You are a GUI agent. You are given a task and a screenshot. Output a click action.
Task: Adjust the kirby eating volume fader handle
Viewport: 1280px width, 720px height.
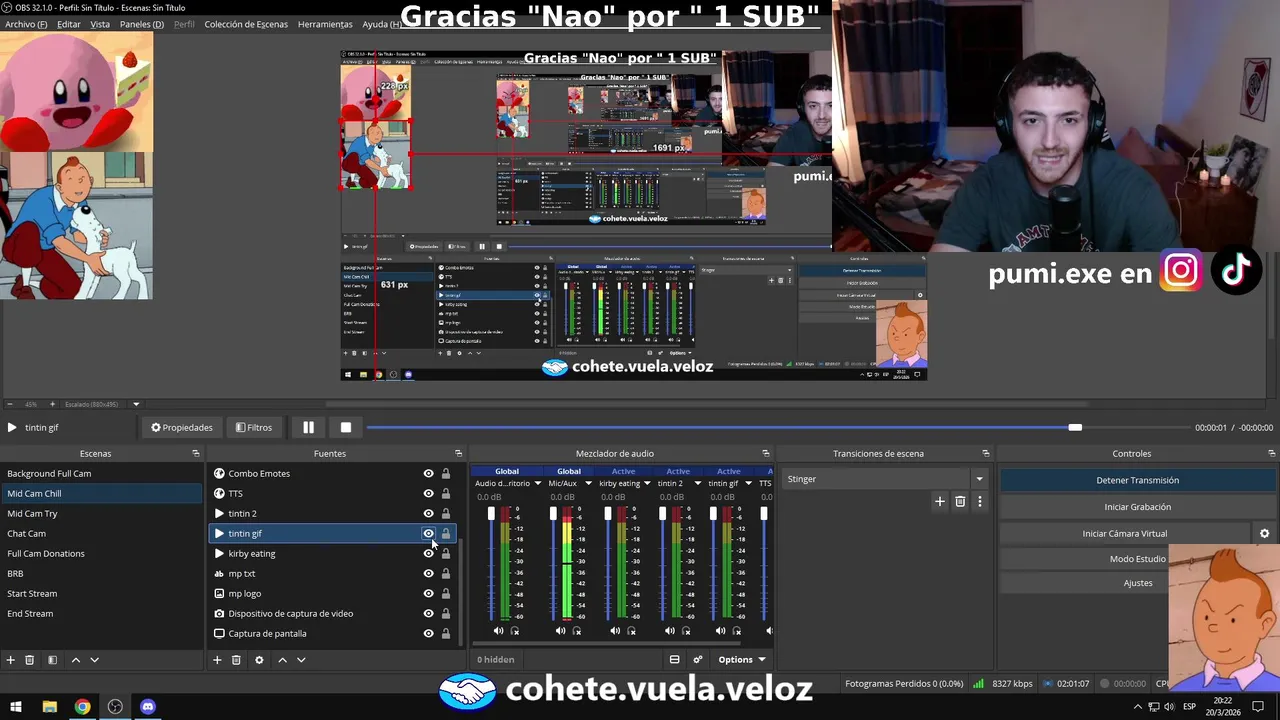point(608,514)
